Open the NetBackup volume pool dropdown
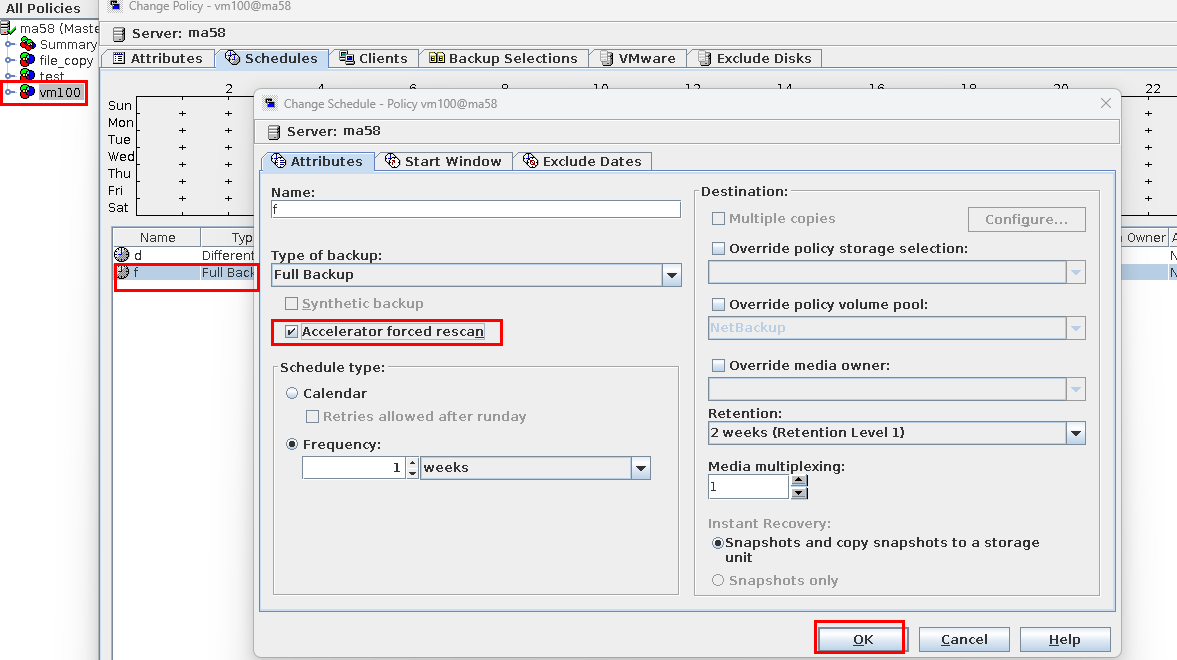 pyautogui.click(x=1076, y=328)
